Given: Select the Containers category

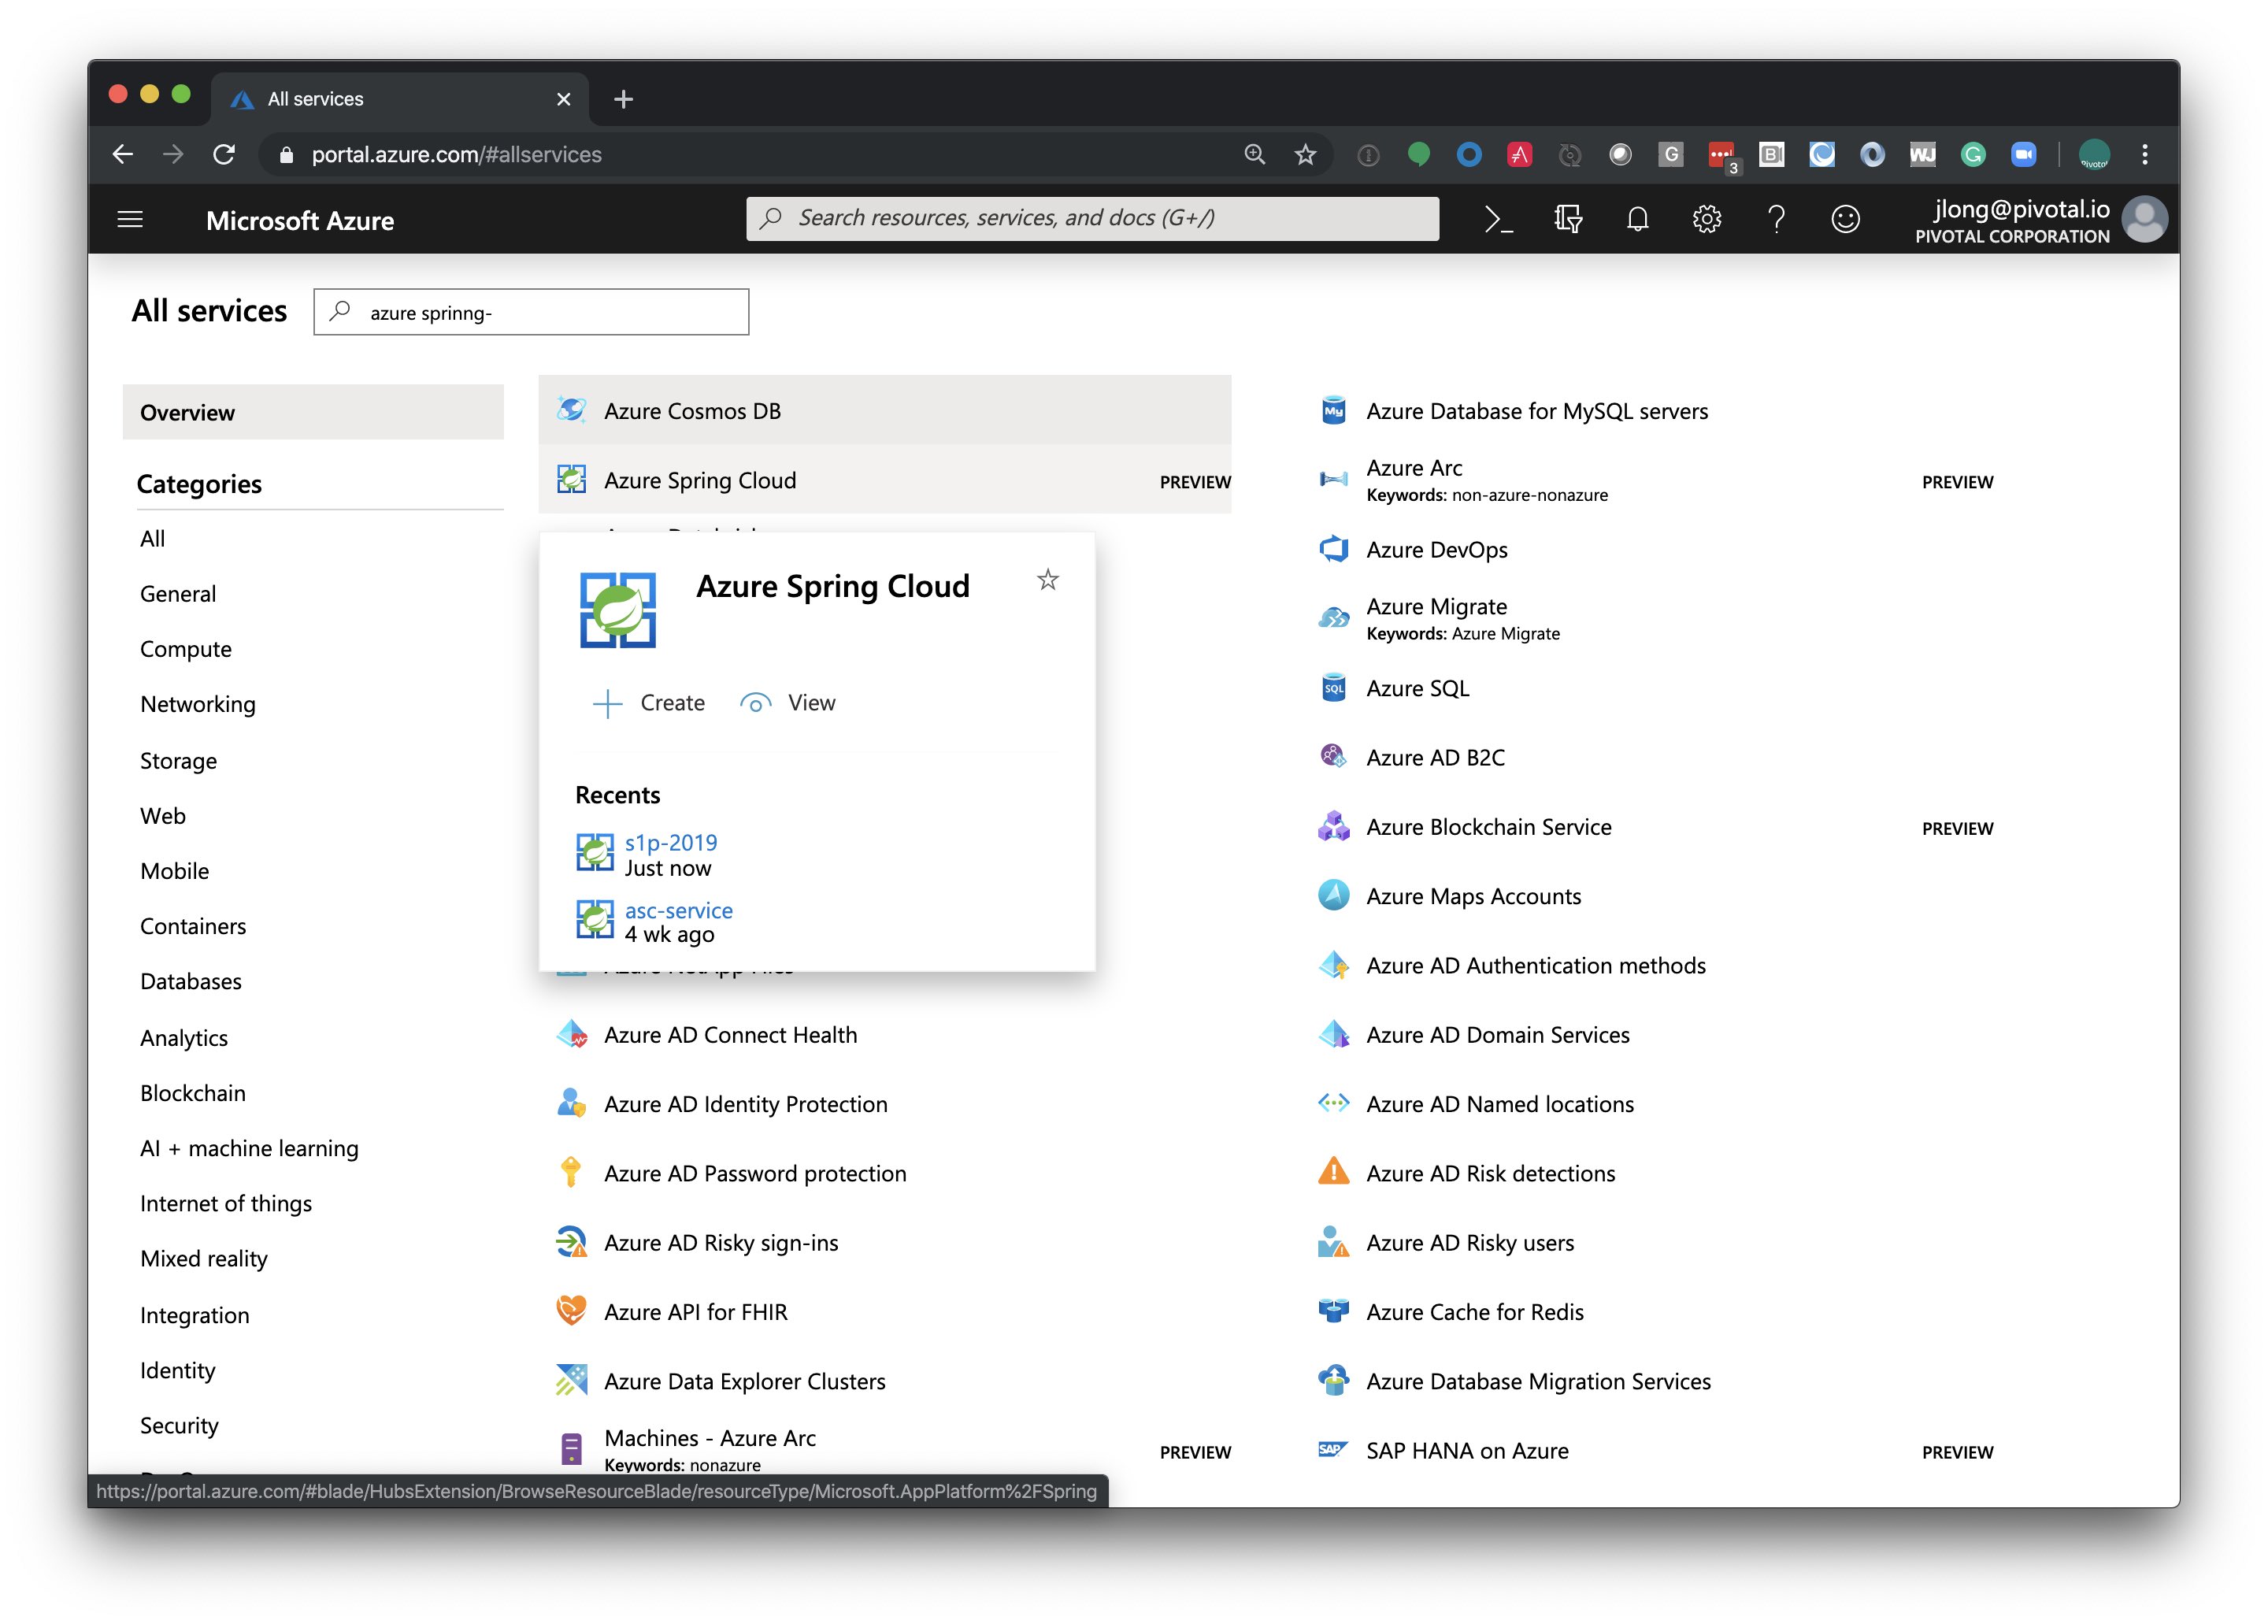Looking at the screenshot, I should coord(193,926).
